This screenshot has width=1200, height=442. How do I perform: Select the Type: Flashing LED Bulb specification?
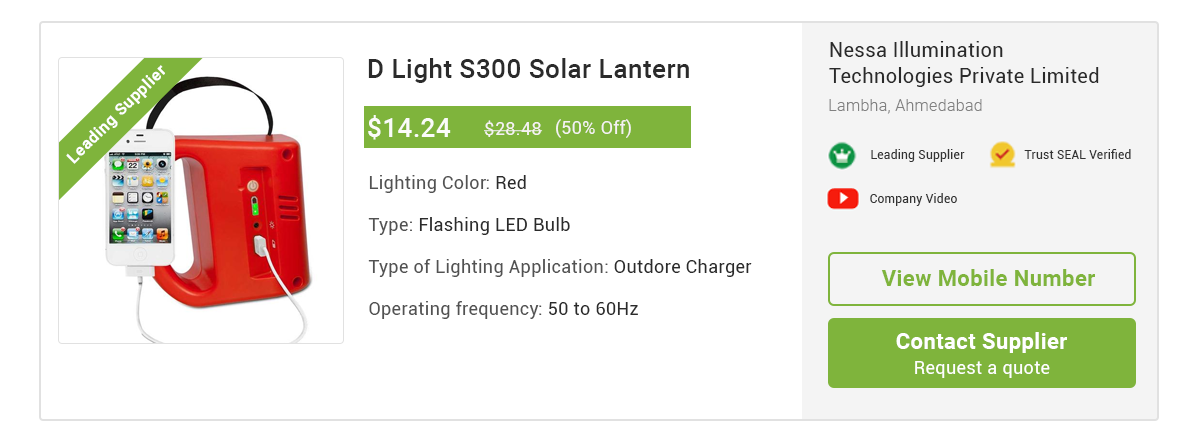469,225
